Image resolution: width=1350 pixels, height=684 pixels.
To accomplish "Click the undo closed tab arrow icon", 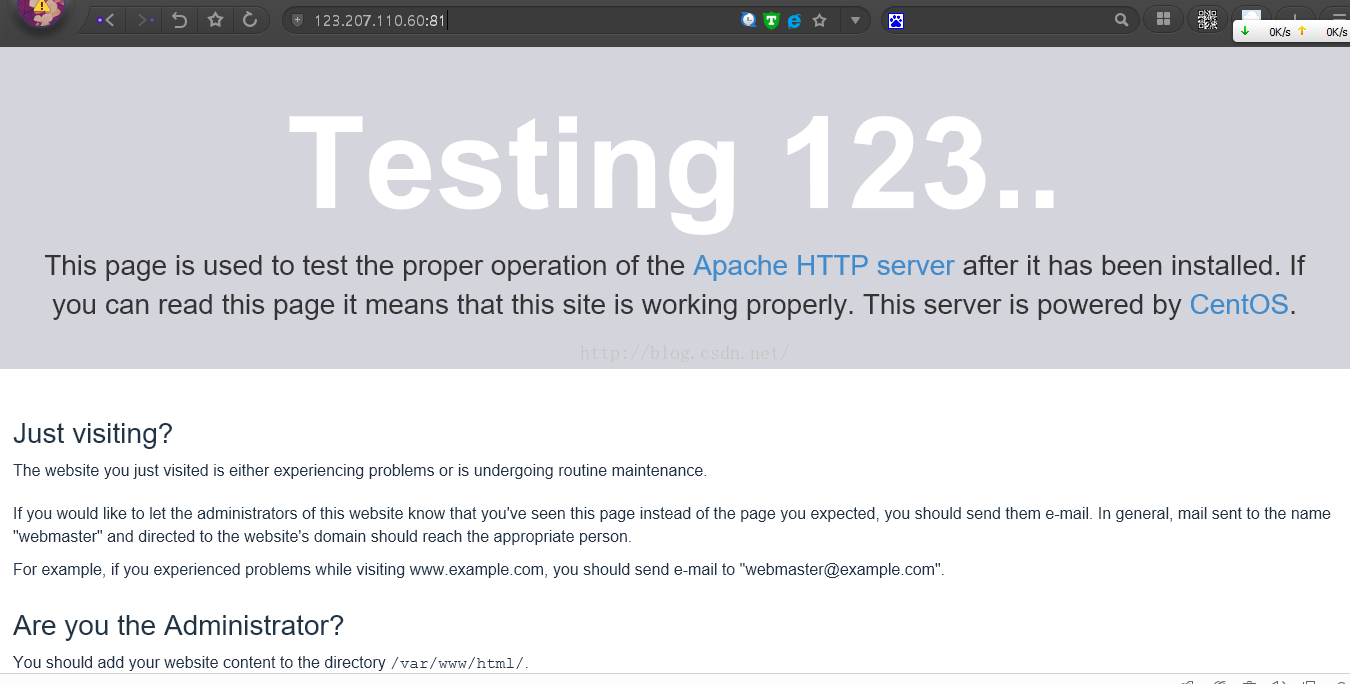I will coord(180,20).
